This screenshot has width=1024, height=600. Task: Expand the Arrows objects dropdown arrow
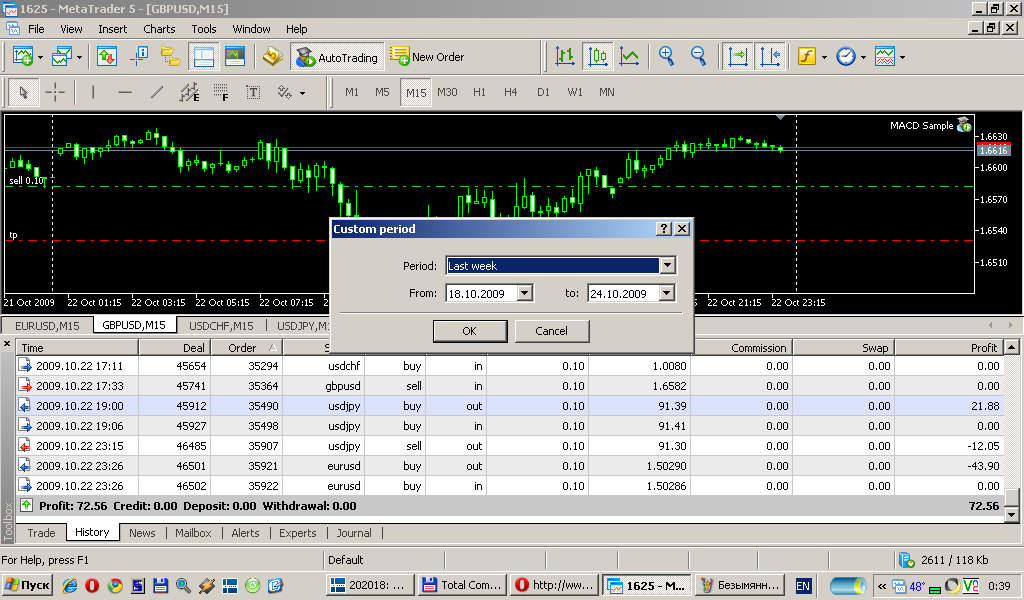click(x=302, y=93)
